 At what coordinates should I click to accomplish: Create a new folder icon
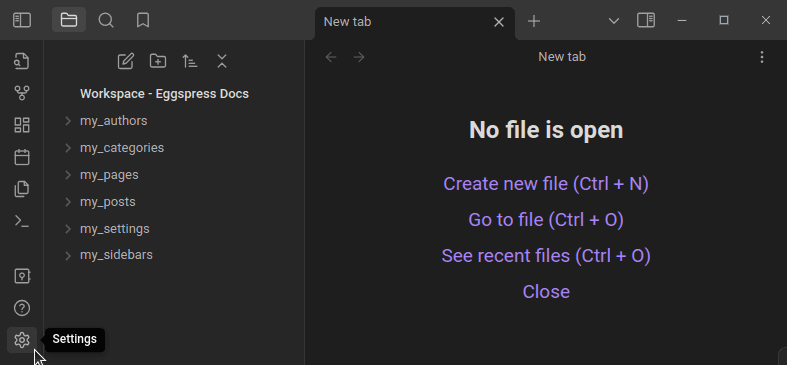158,61
